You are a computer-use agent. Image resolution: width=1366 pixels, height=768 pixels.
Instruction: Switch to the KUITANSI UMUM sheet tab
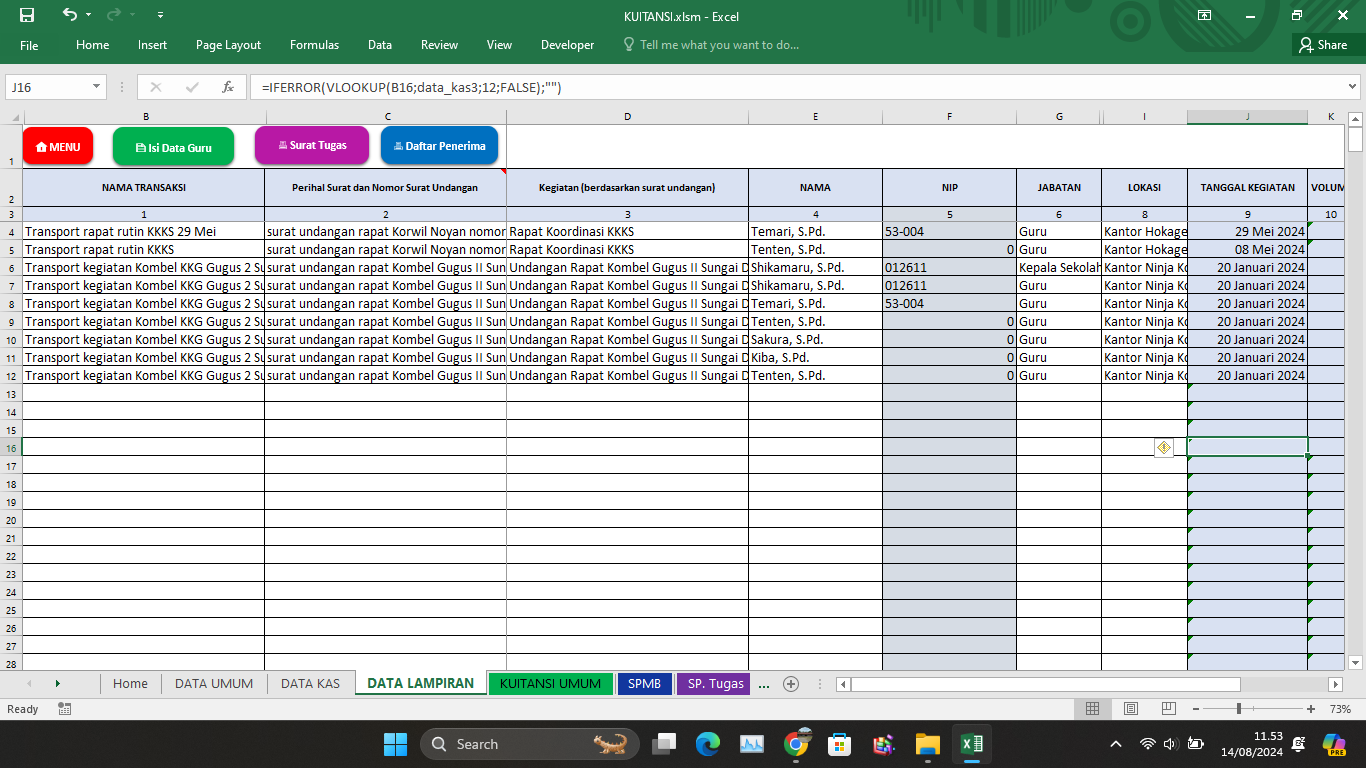tap(550, 684)
